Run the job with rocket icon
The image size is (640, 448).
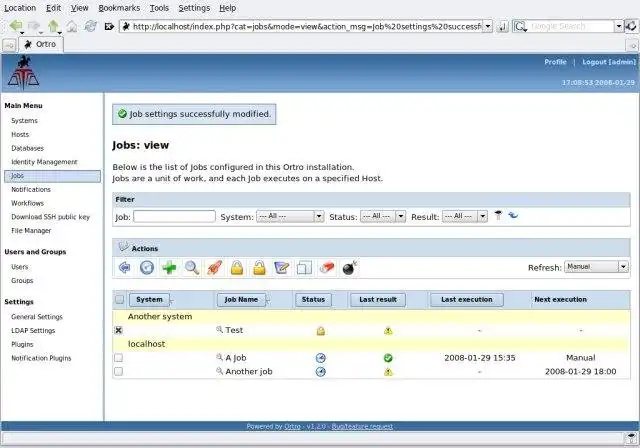click(215, 268)
